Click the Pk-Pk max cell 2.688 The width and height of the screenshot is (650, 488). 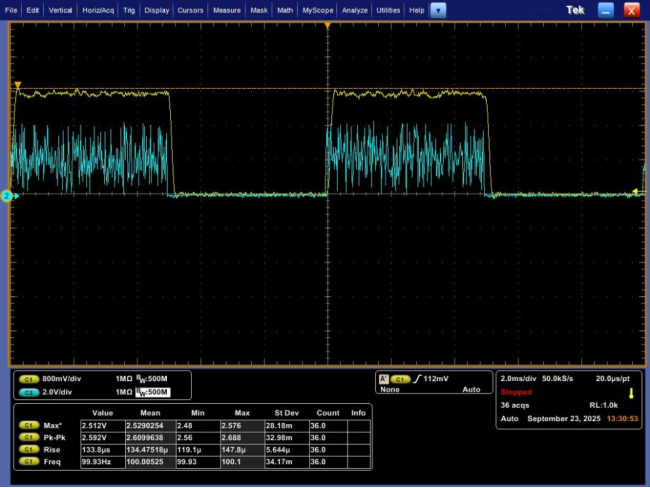[242, 438]
